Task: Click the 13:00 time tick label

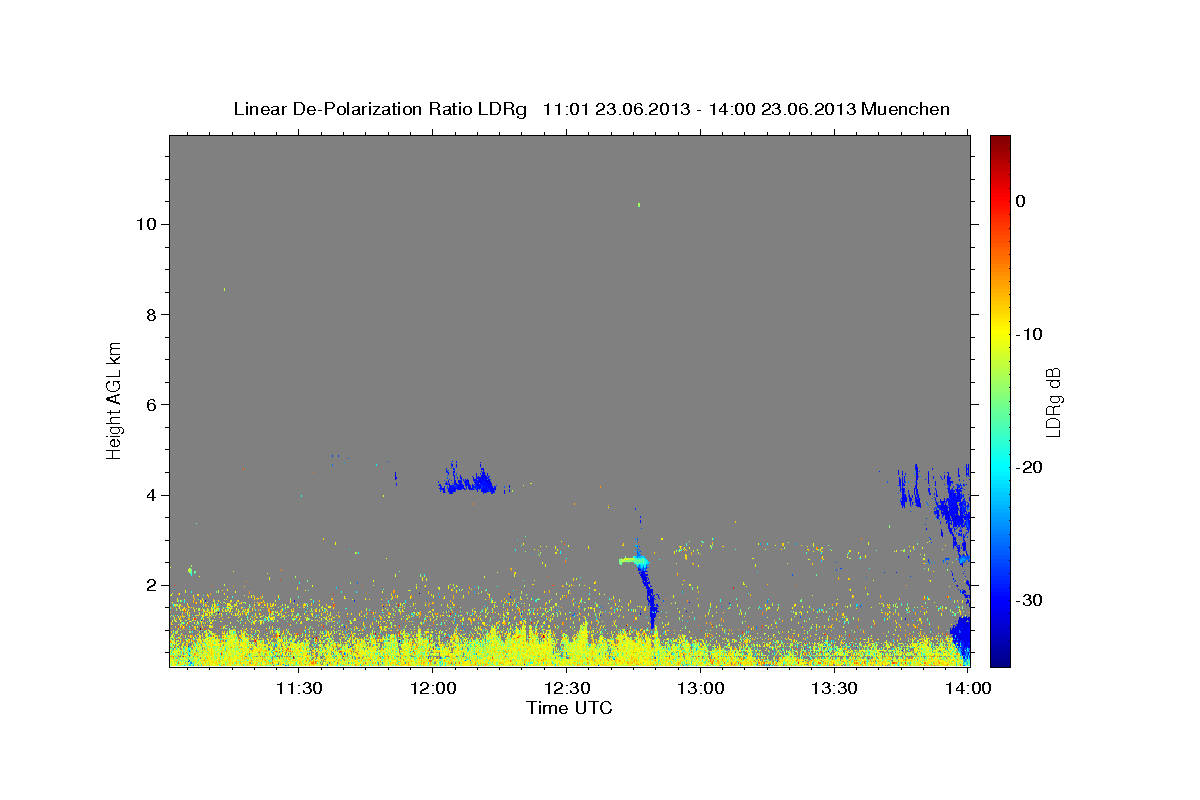Action: pyautogui.click(x=701, y=688)
